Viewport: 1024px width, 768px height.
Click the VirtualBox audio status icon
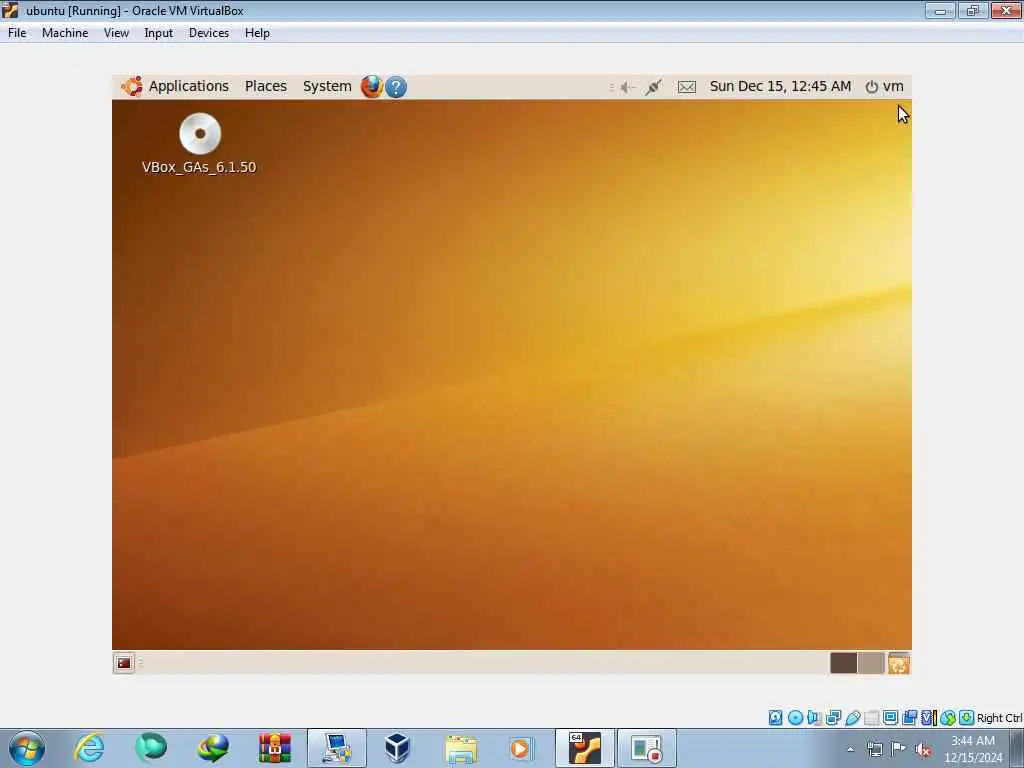pos(814,718)
